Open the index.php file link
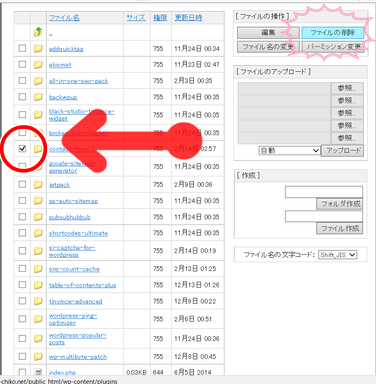This screenshot has height=384, width=376. click(x=62, y=372)
